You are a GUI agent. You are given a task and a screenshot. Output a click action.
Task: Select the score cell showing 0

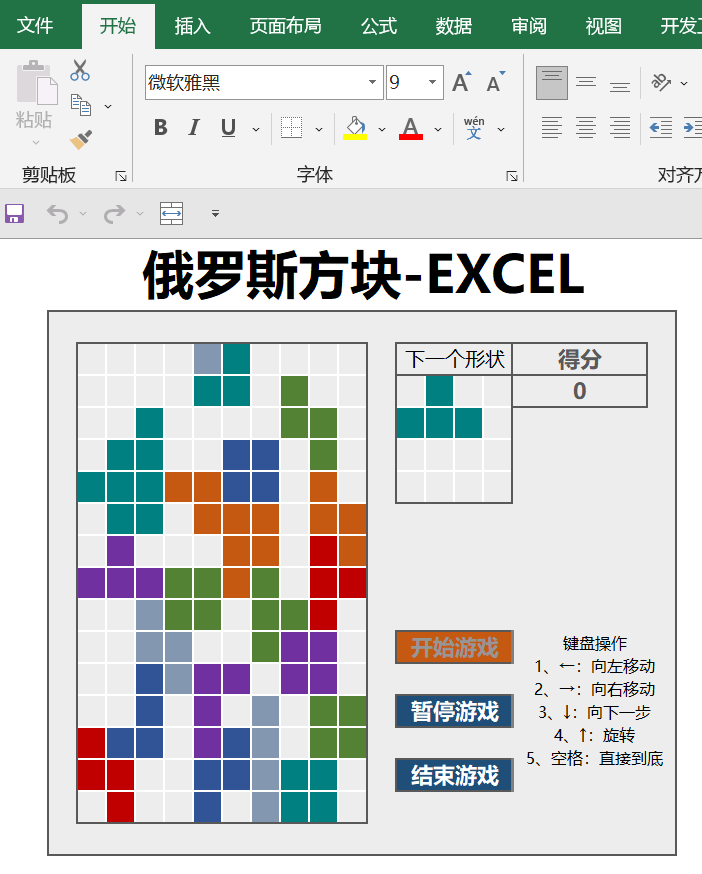(579, 391)
